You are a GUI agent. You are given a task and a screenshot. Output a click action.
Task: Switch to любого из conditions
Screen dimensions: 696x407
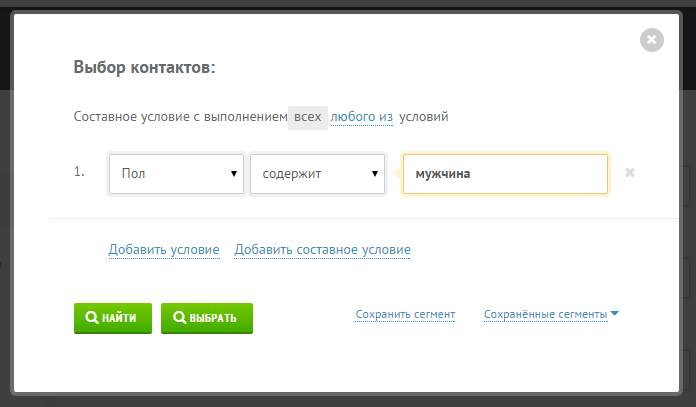click(361, 117)
